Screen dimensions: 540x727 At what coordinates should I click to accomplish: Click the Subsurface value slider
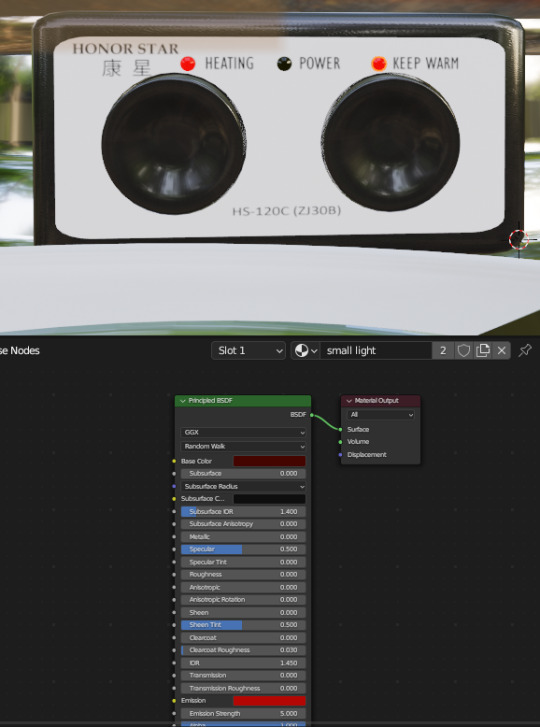click(243, 473)
